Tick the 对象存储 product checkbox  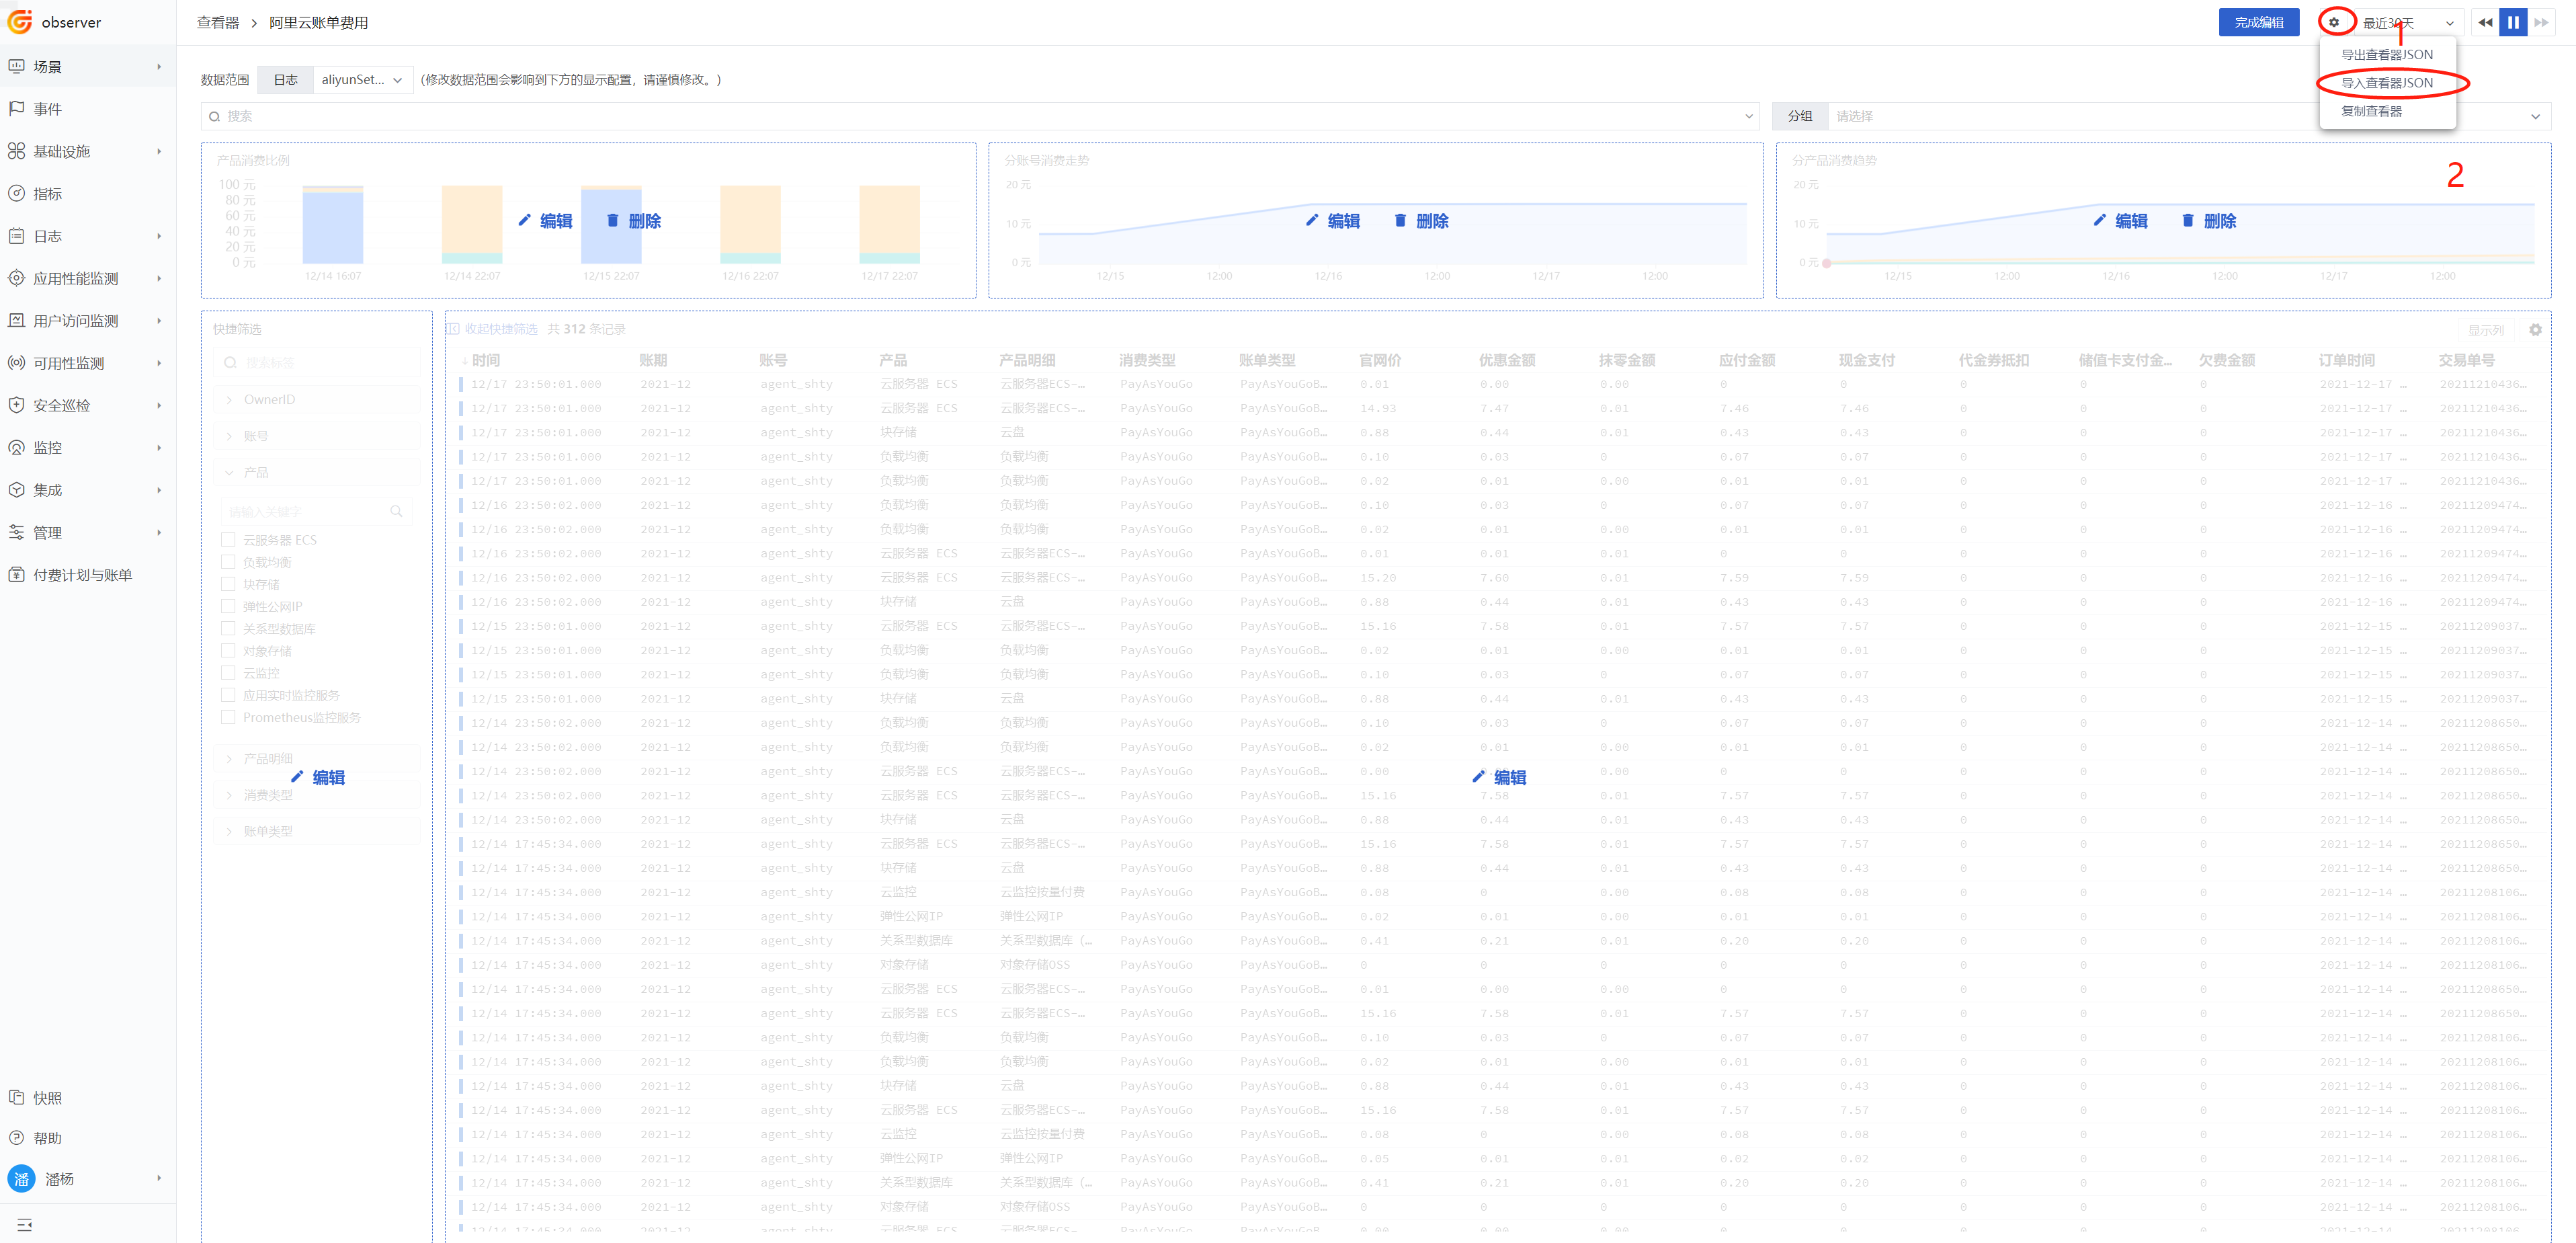pos(229,651)
